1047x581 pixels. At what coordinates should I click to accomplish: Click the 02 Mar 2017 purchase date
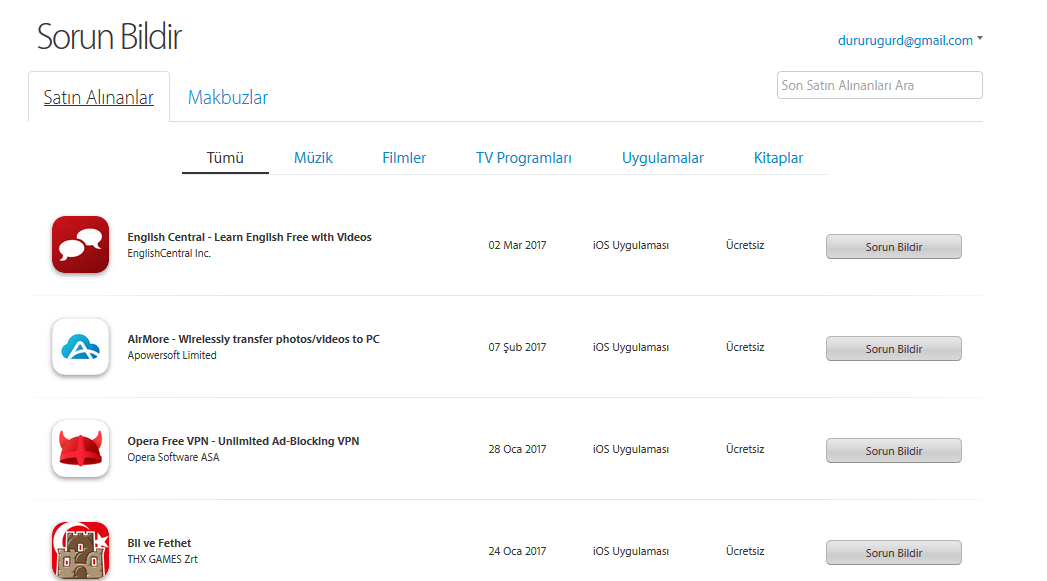[x=517, y=245]
